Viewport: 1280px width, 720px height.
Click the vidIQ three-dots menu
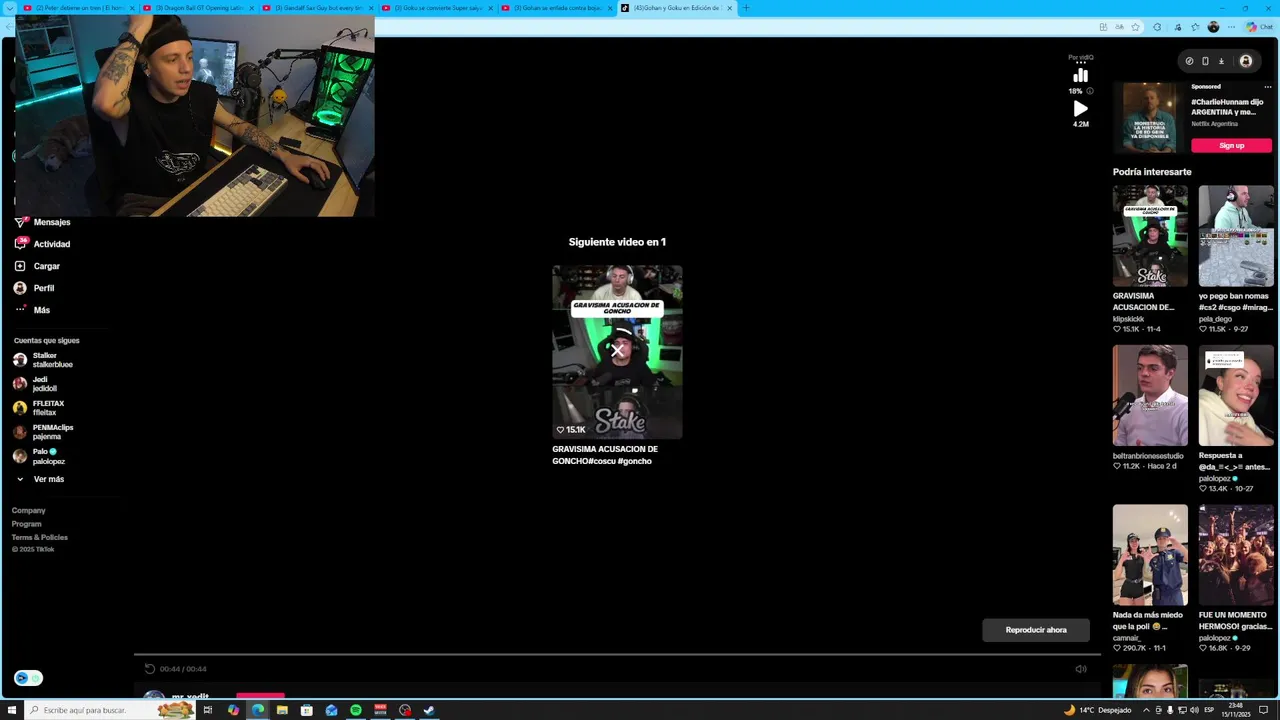(1081, 62)
